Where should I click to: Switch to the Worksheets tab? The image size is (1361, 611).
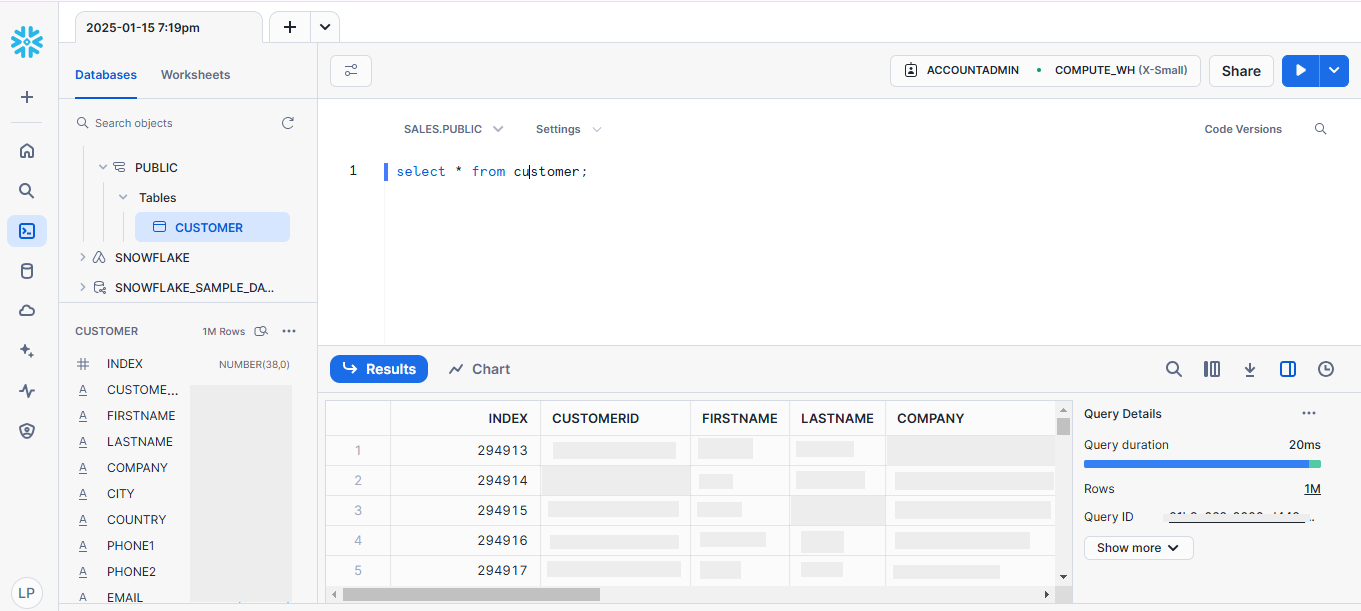(x=195, y=75)
